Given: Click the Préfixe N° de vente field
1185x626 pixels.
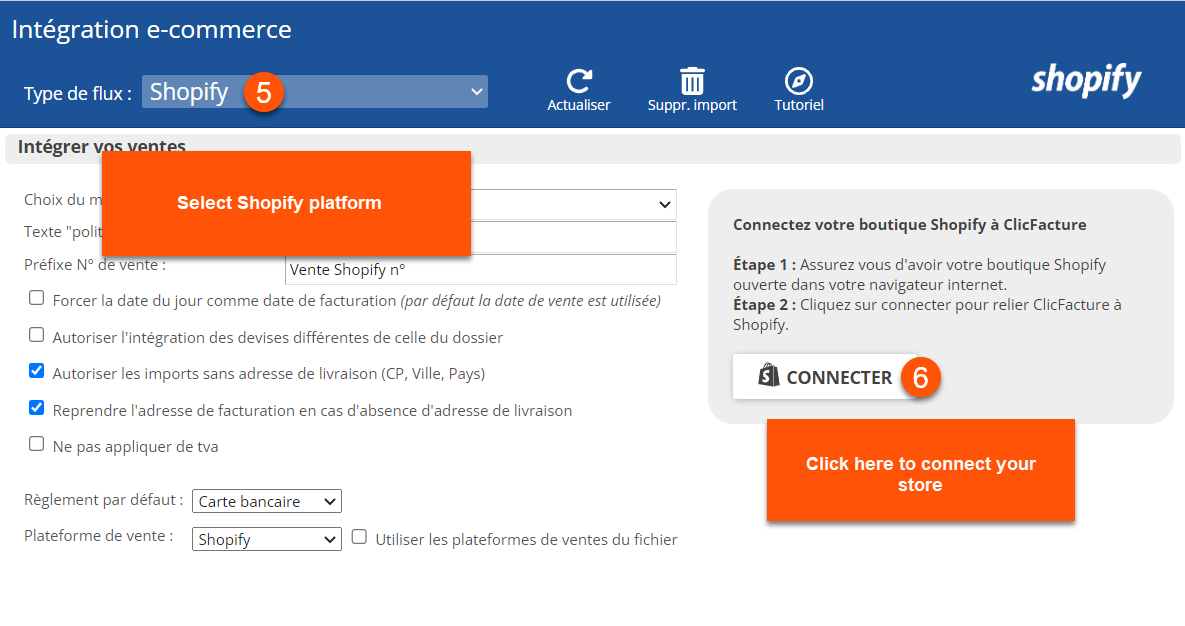Looking at the screenshot, I should (481, 270).
